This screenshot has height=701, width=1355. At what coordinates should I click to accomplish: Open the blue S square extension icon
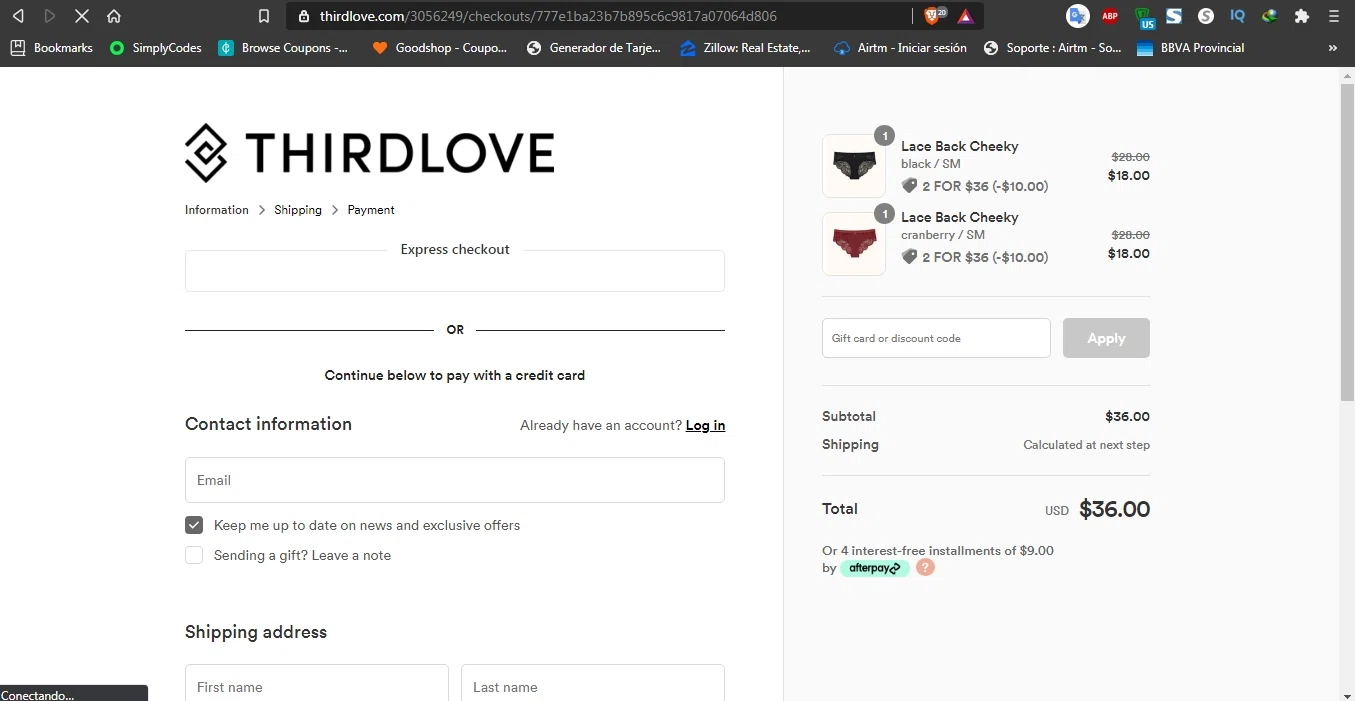click(1174, 16)
